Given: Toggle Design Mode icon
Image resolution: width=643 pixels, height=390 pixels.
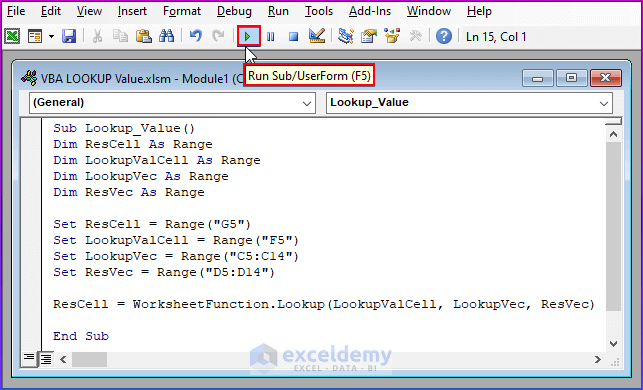Looking at the screenshot, I should point(317,36).
